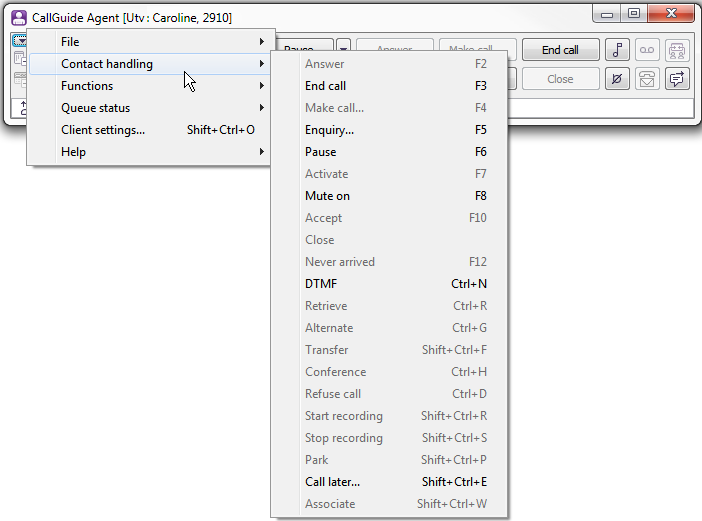
Task: Click the mute microphone icon button
Action: (617, 79)
